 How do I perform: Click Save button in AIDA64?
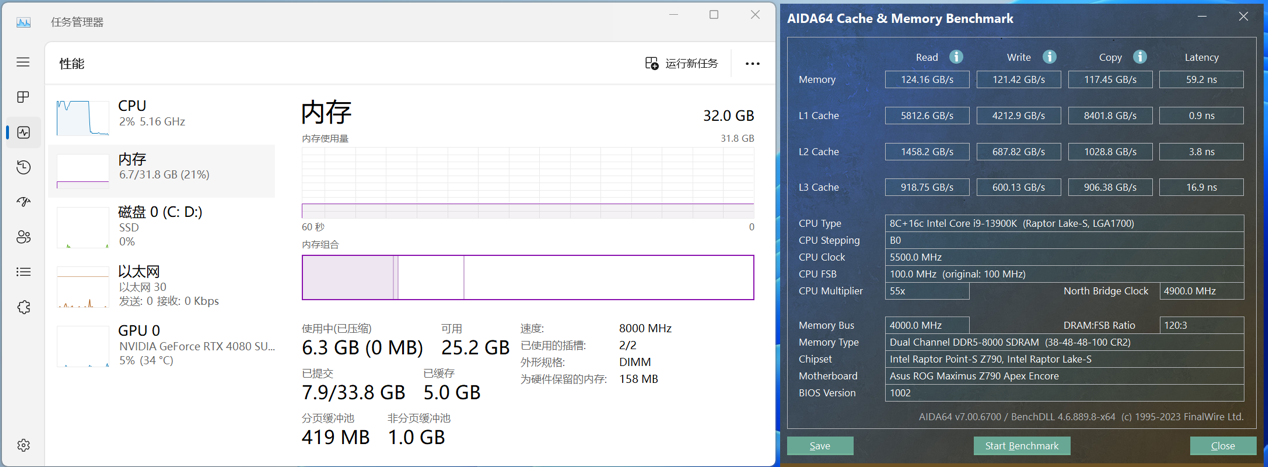[x=820, y=446]
